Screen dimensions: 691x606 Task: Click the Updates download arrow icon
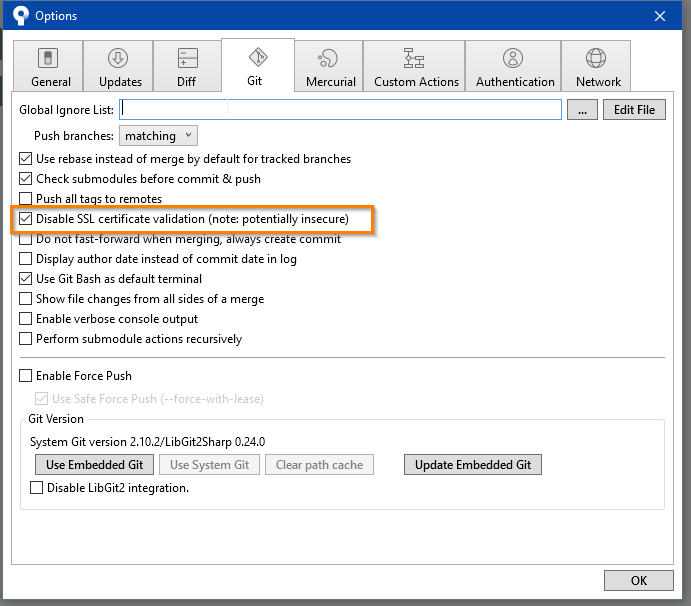coord(118,58)
